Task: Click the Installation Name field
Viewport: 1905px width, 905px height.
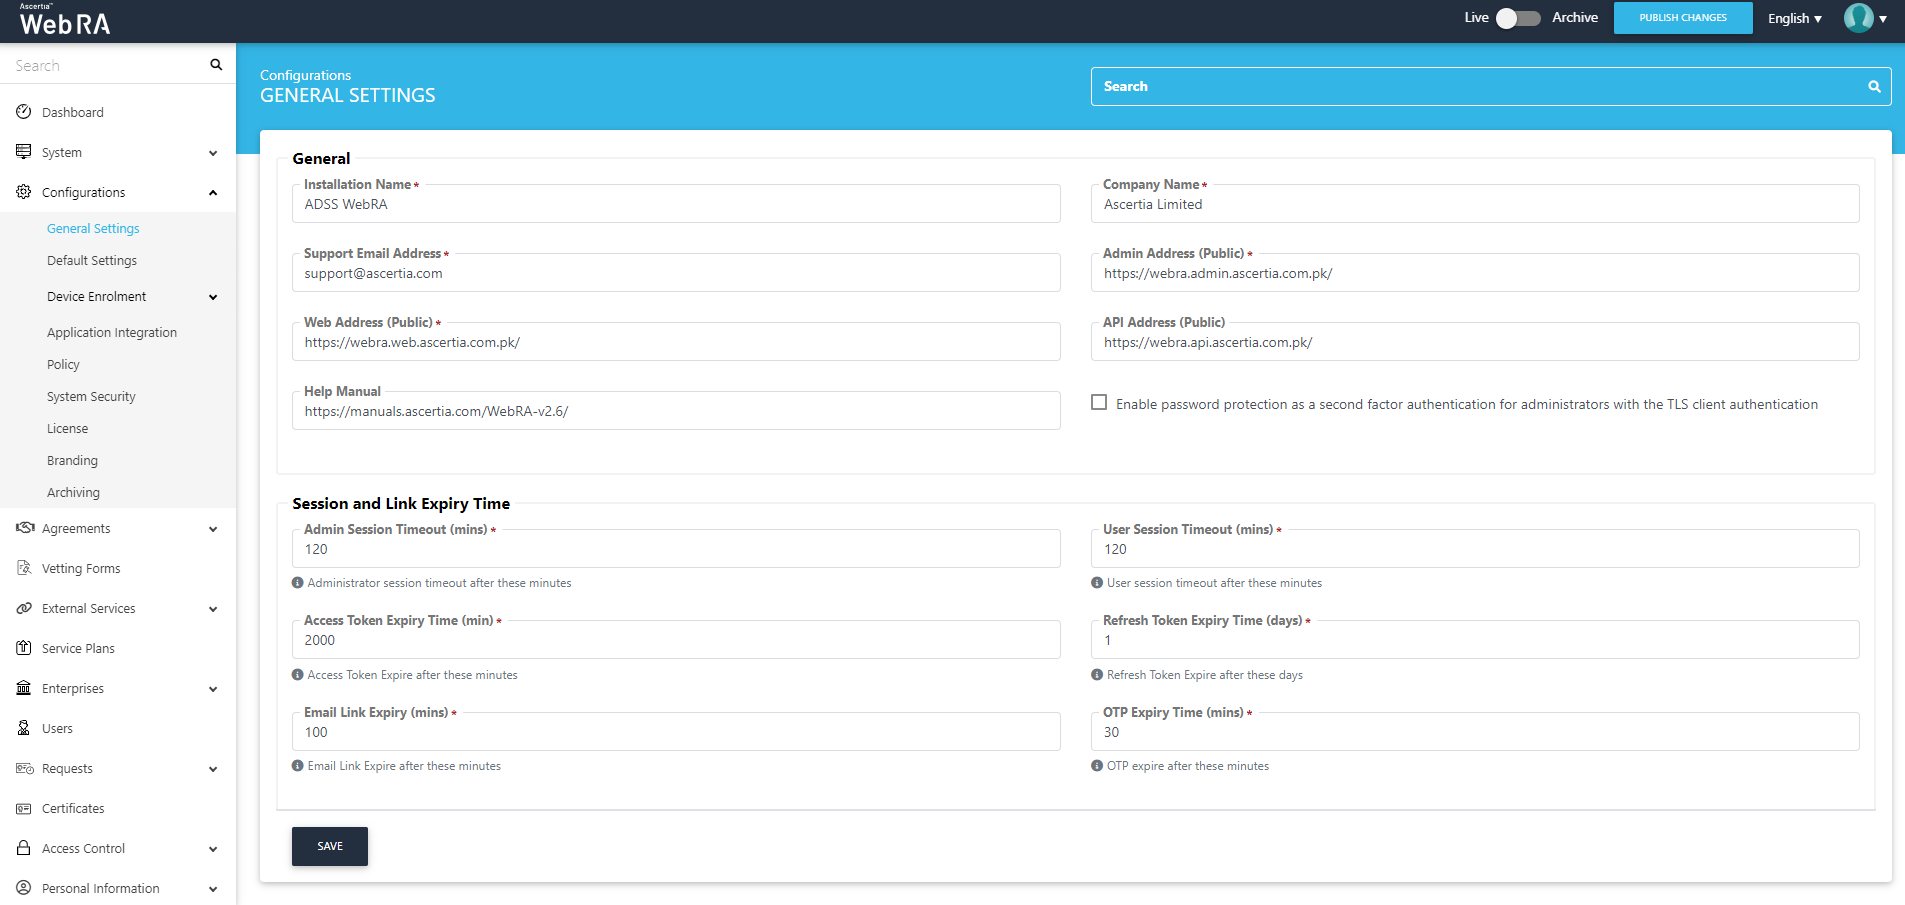Action: pyautogui.click(x=676, y=204)
